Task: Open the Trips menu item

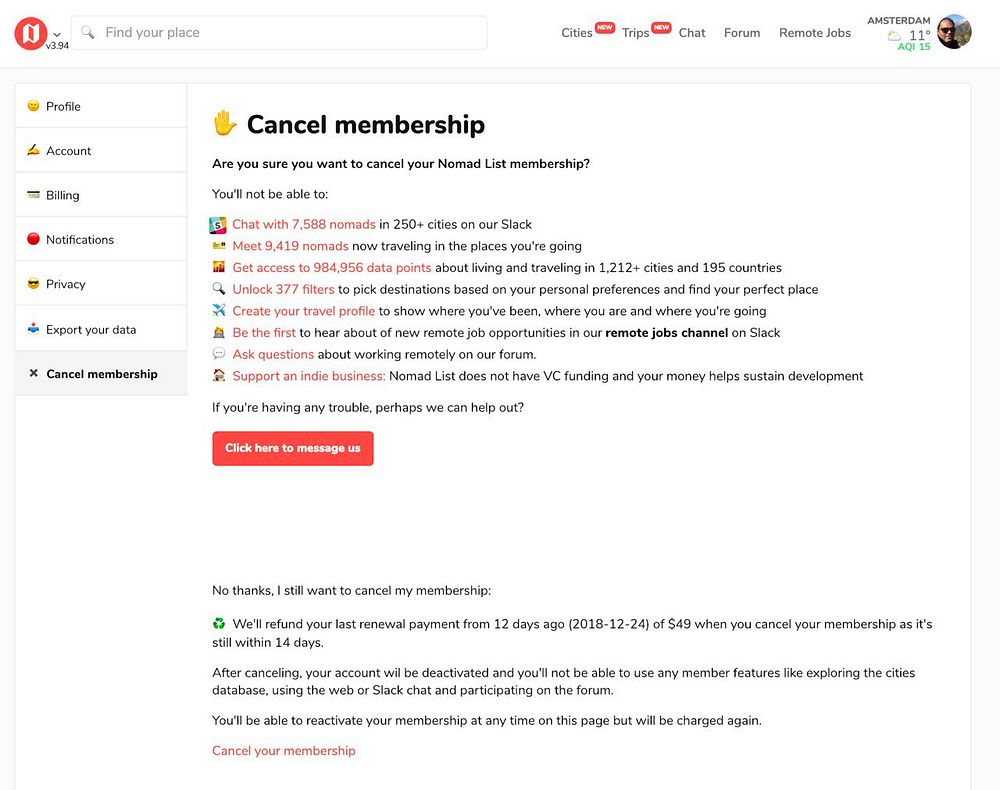Action: point(636,33)
